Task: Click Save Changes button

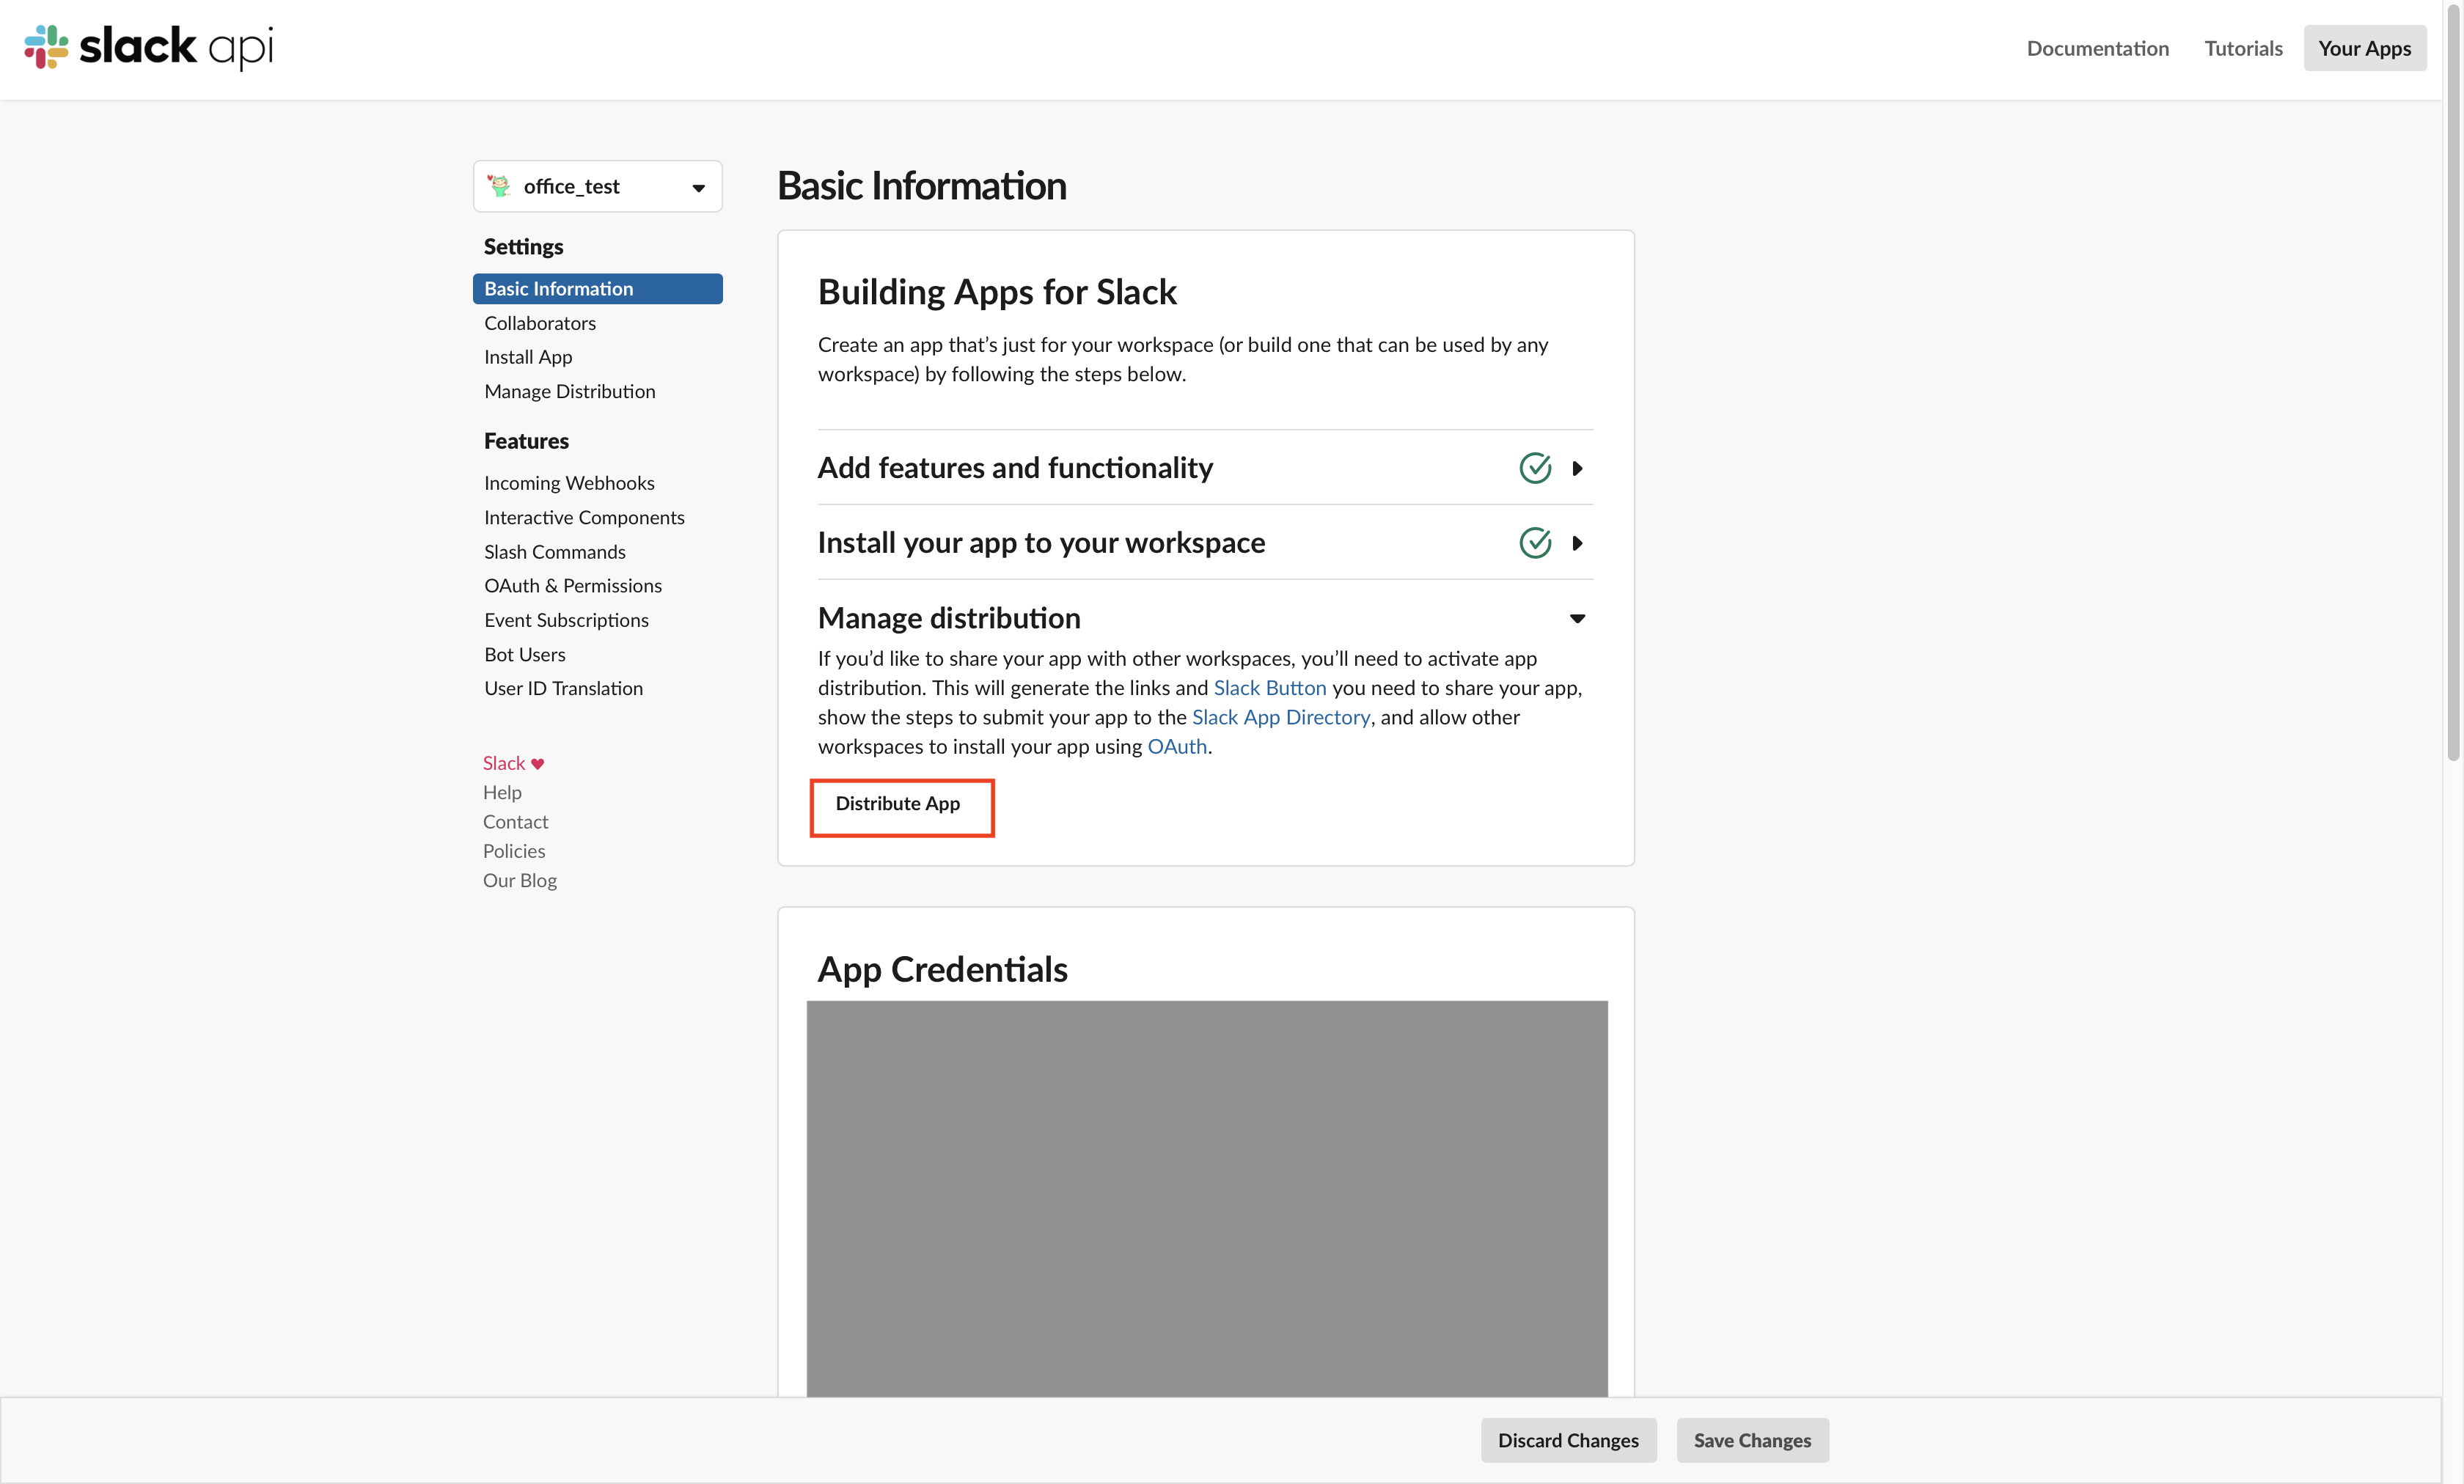Action: pyautogui.click(x=1752, y=1440)
